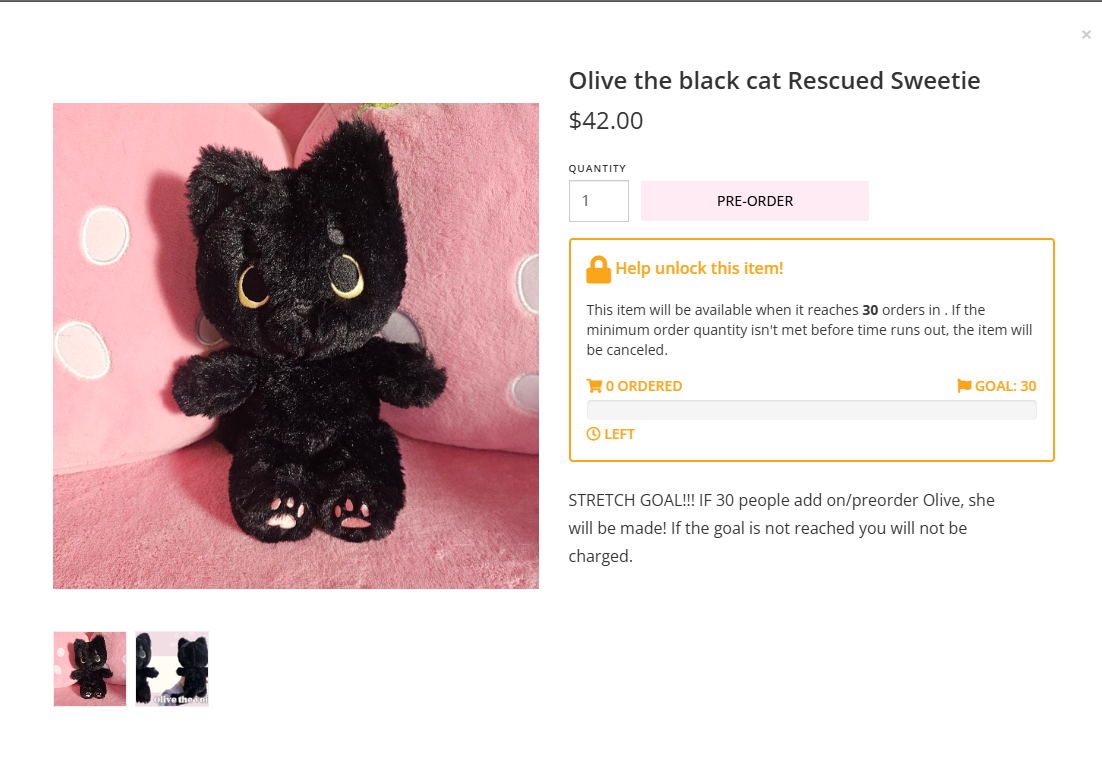Focus the quantity input field
Screen dimensions: 1102x779
click(598, 201)
